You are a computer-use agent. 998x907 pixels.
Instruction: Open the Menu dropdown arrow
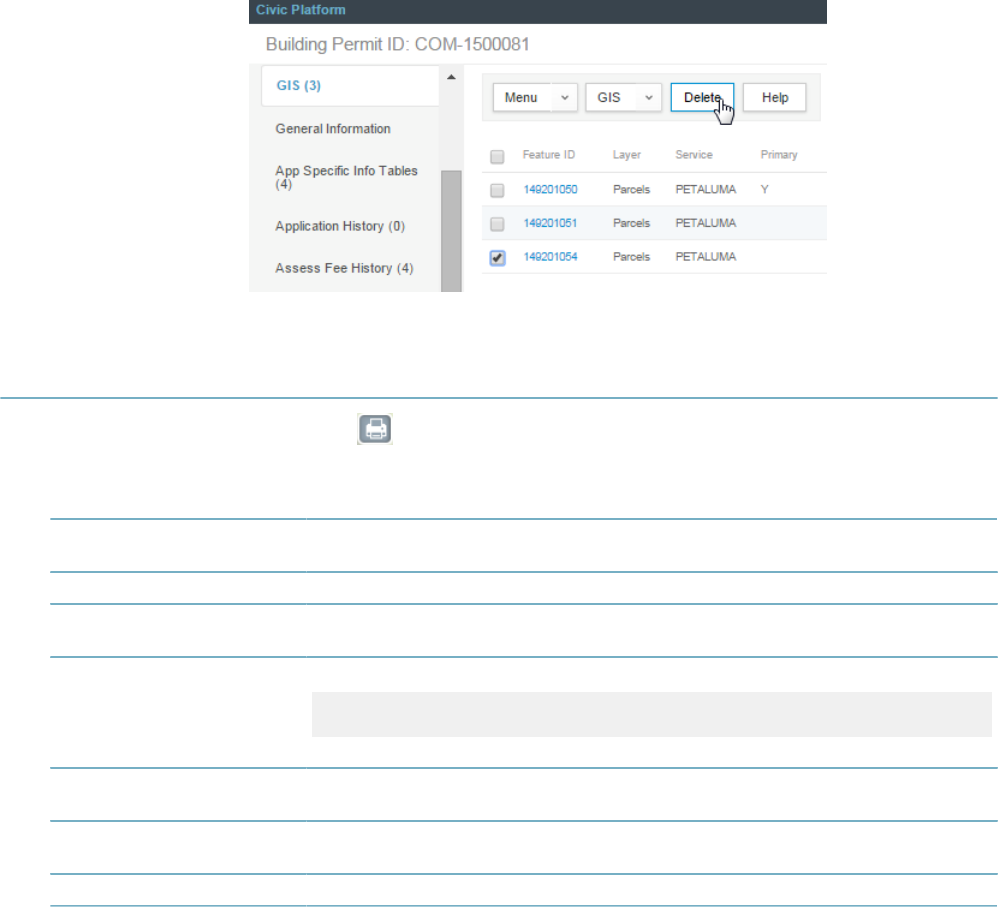pos(565,97)
